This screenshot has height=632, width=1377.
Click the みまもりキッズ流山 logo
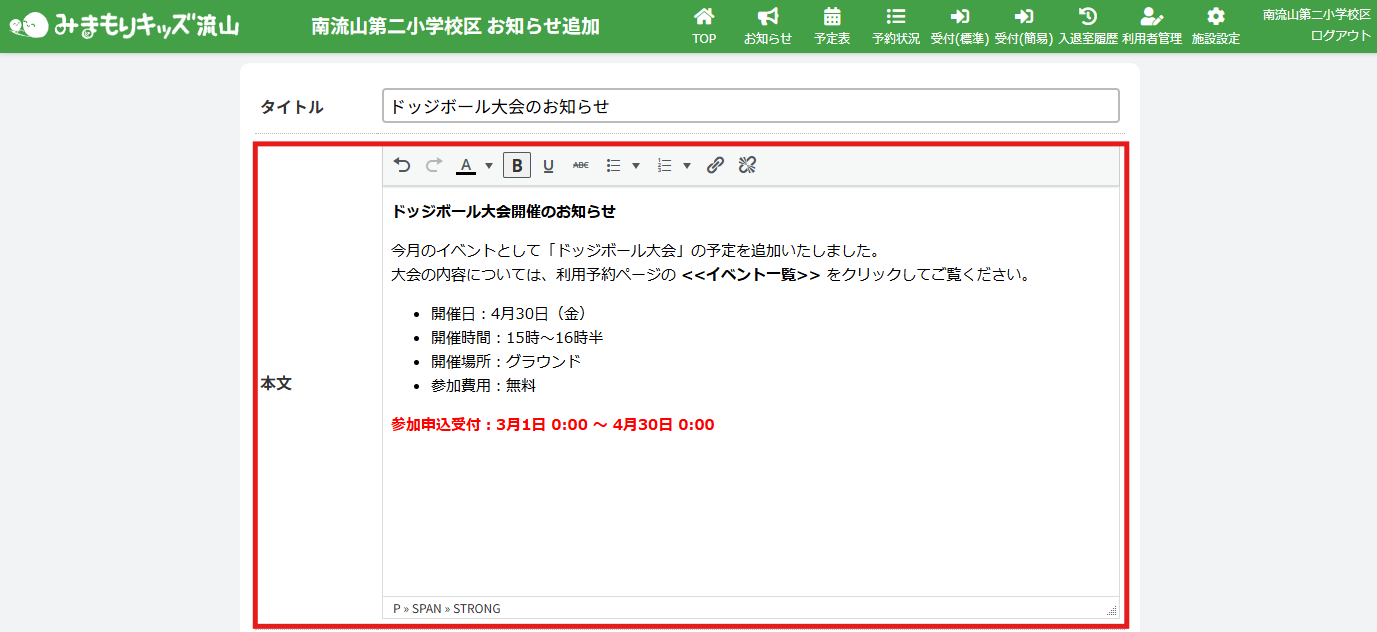125,25
